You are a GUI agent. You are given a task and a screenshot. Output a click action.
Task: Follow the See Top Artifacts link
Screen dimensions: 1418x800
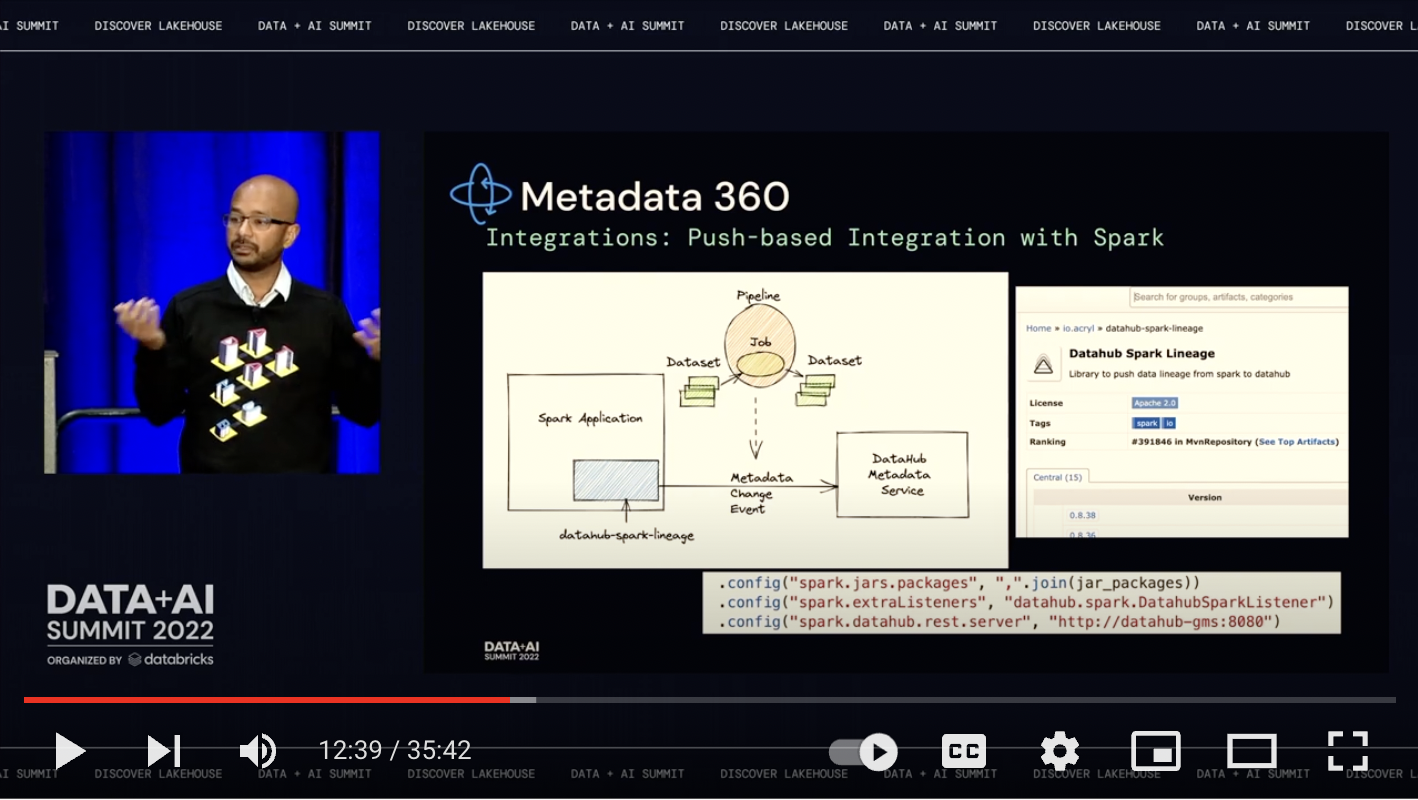coord(1297,442)
